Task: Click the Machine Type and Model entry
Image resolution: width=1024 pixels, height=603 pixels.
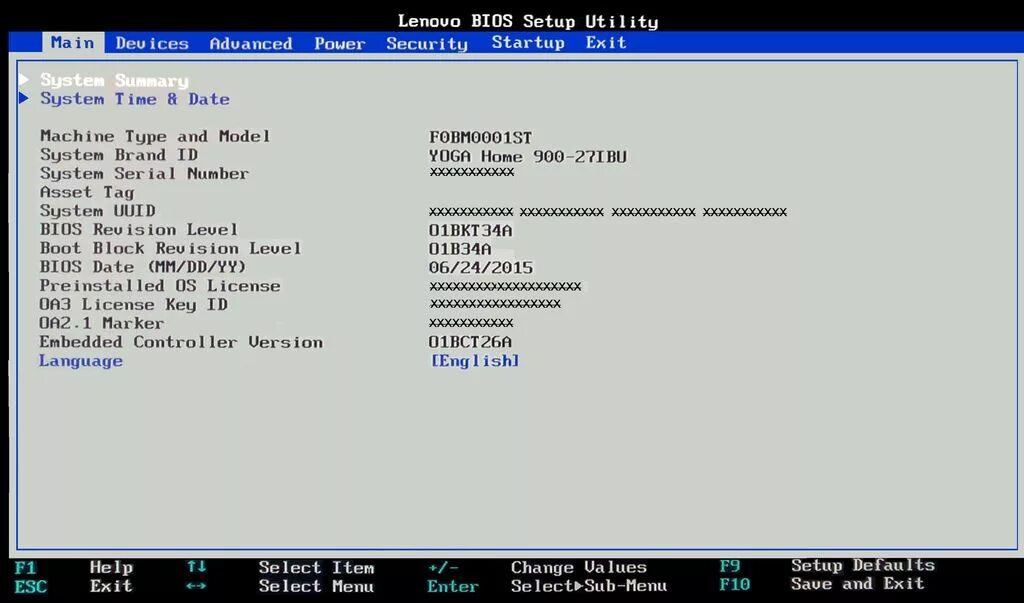Action: [154, 135]
